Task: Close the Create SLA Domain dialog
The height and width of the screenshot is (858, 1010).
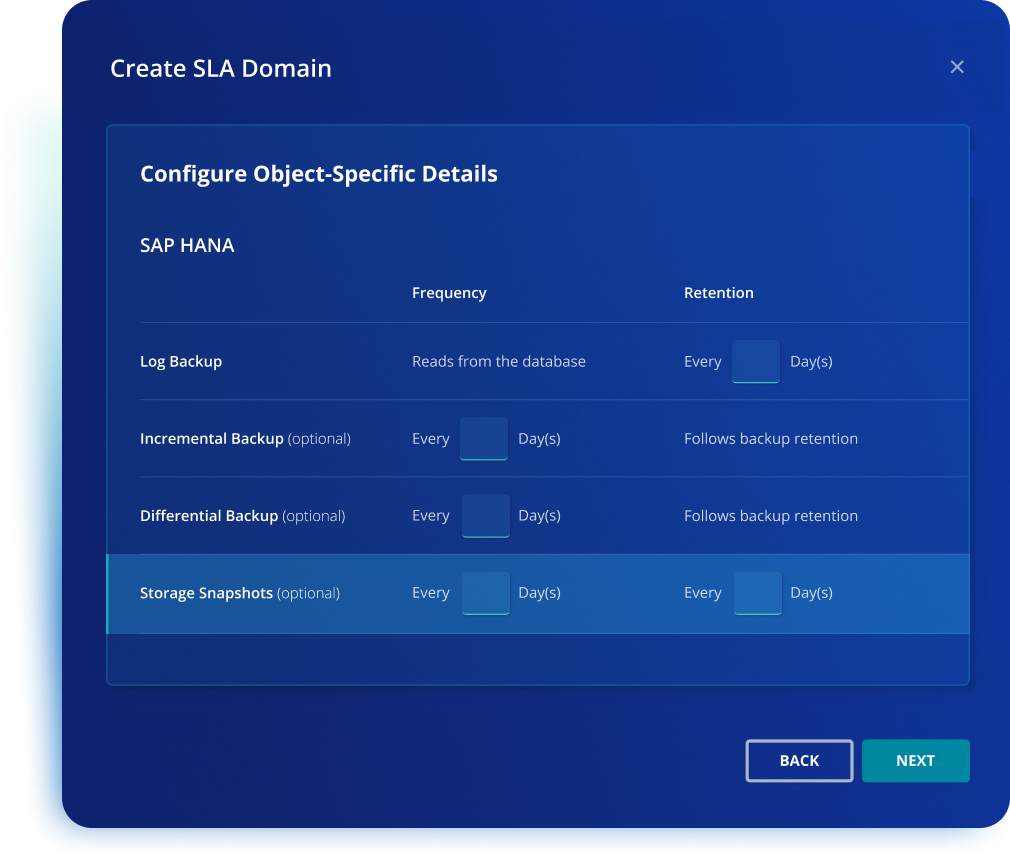Action: (957, 67)
